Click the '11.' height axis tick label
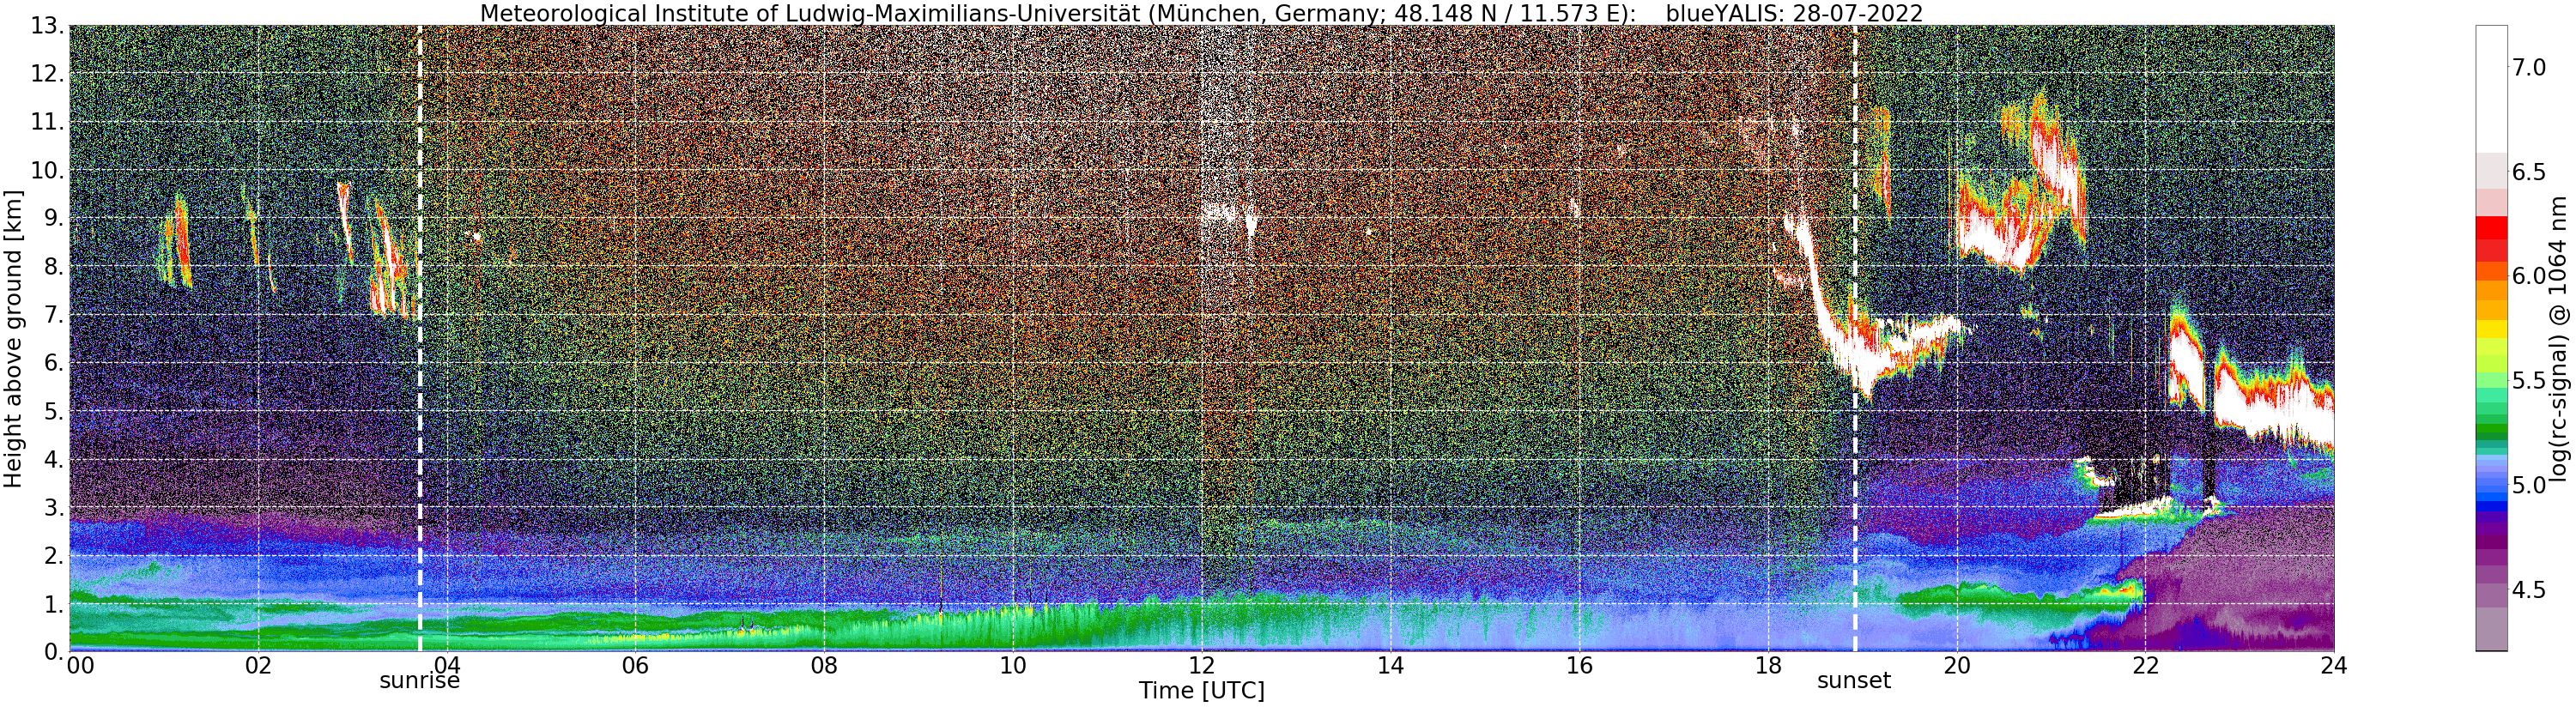This screenshot has height=707, width=2576. point(46,122)
